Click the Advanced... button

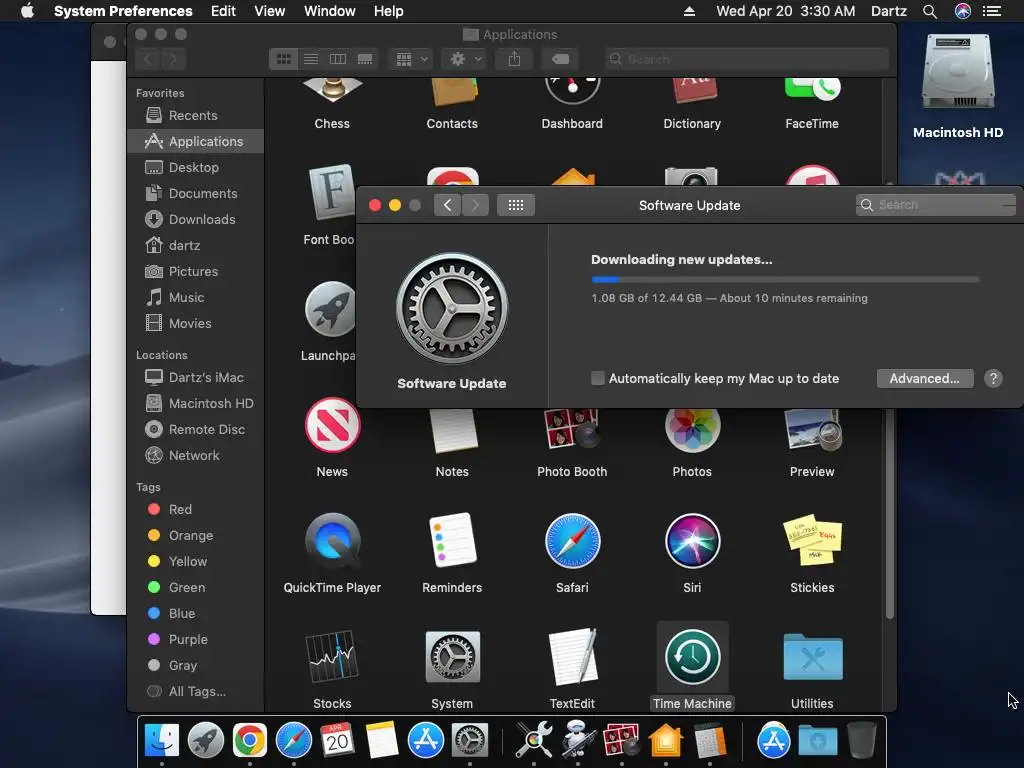(925, 379)
